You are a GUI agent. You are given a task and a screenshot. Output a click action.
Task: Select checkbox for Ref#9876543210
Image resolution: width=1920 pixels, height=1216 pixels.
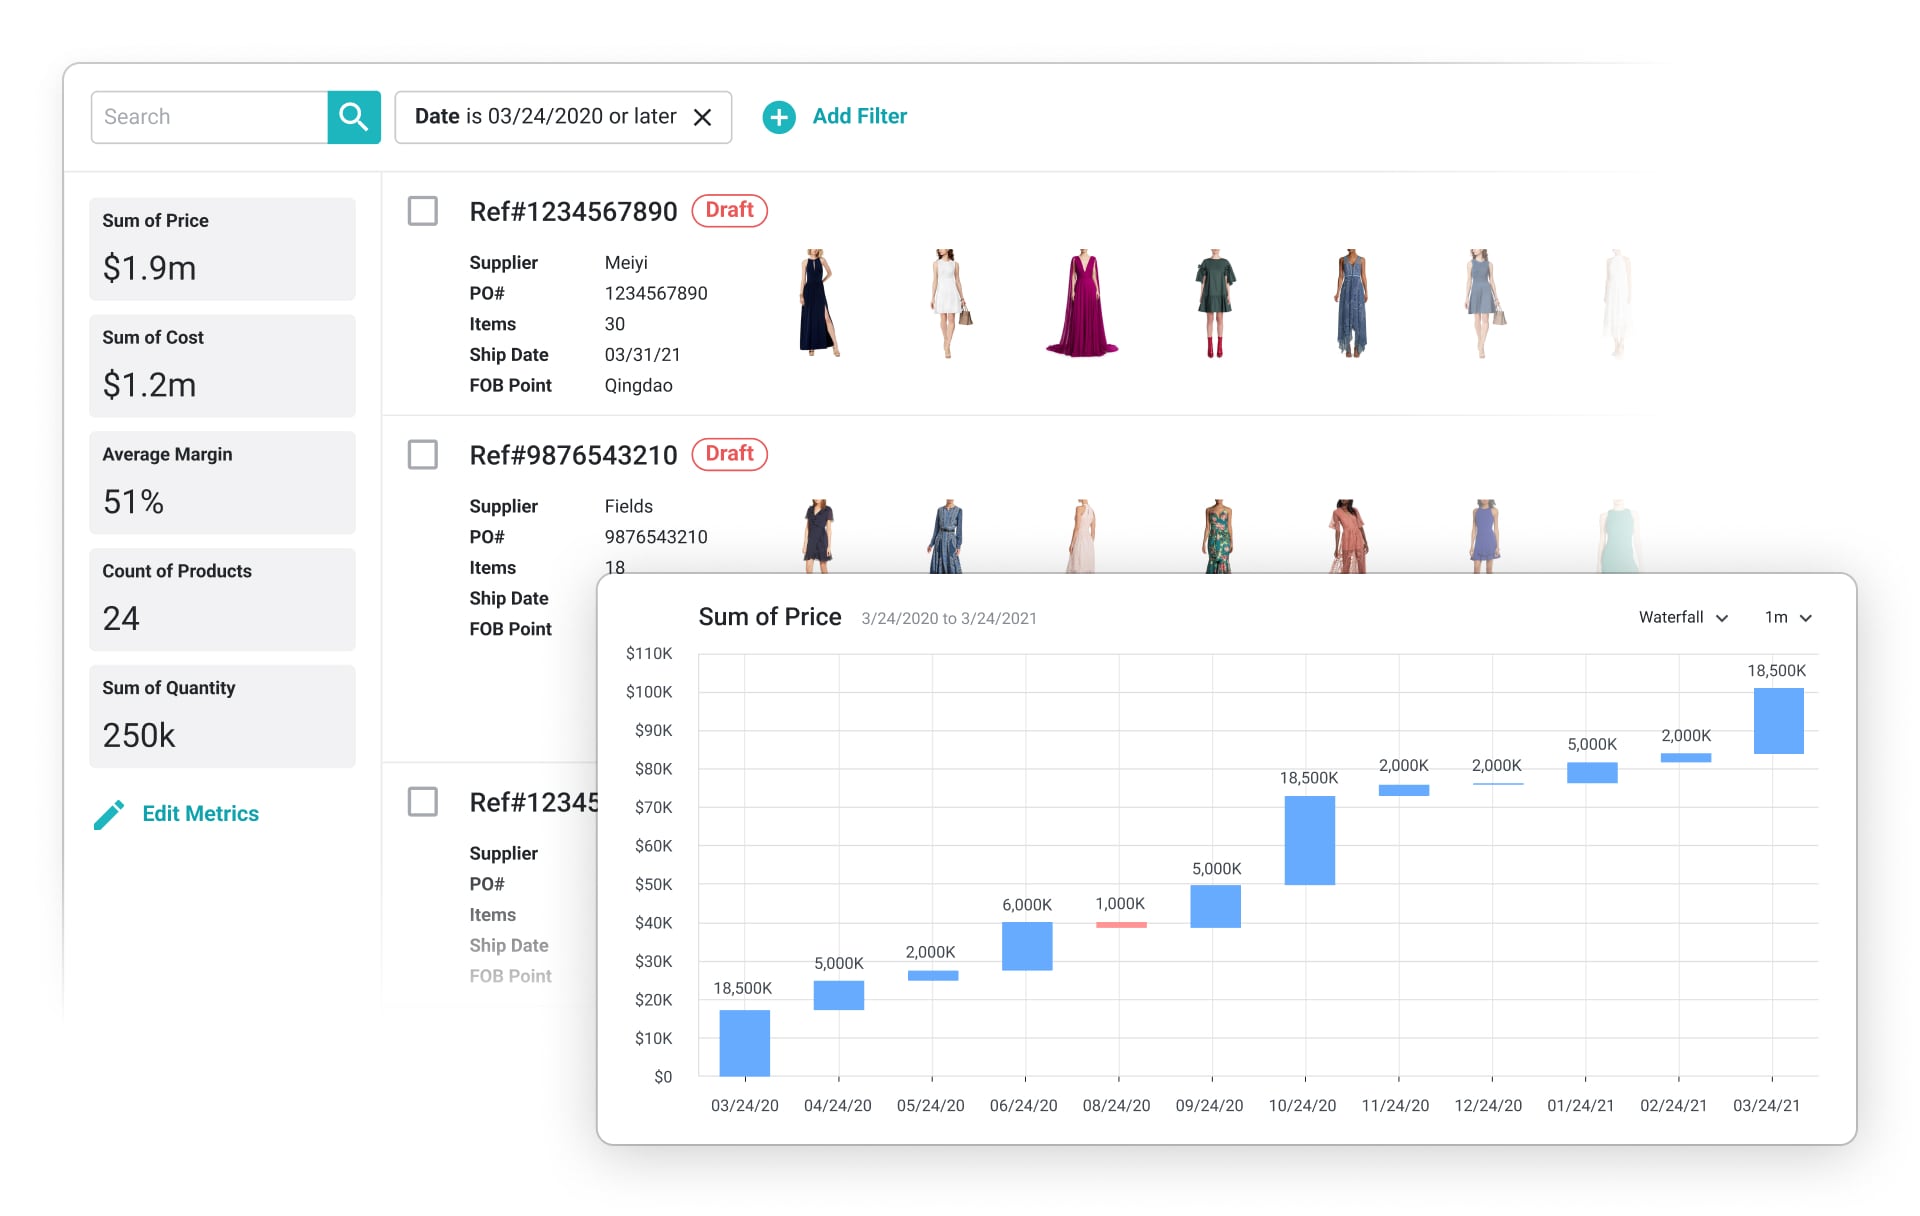point(423,455)
